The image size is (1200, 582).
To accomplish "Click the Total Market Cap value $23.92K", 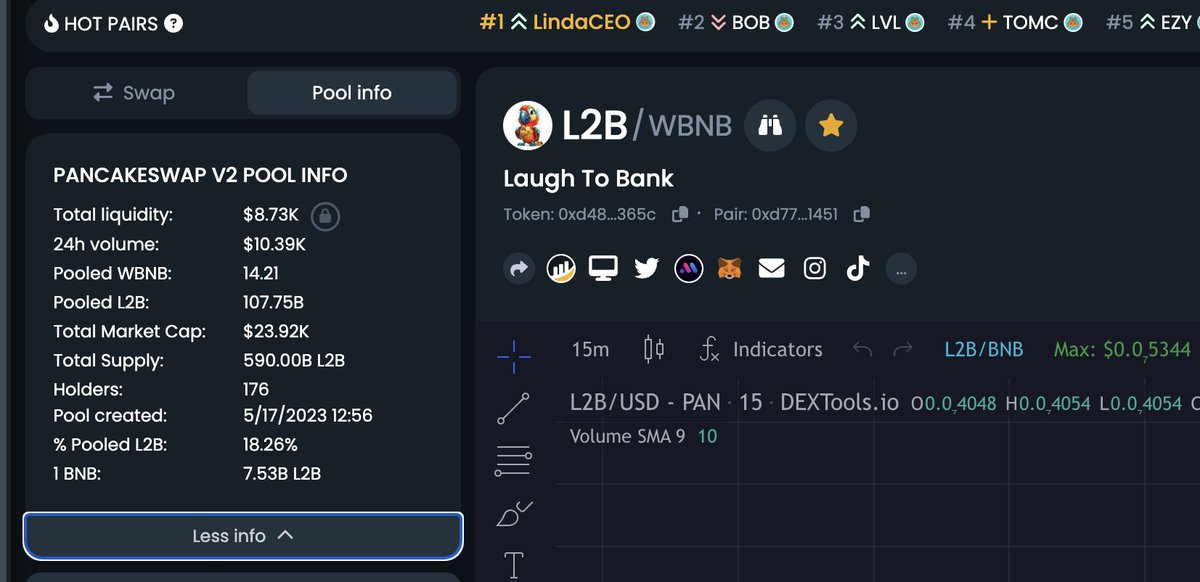I will coord(276,331).
